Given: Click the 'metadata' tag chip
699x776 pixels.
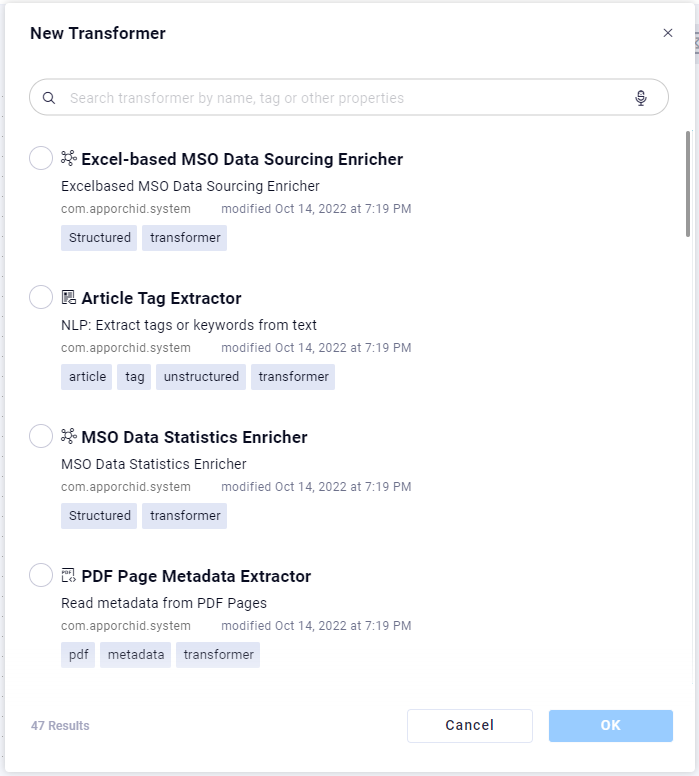Looking at the screenshot, I should pyautogui.click(x=136, y=655).
